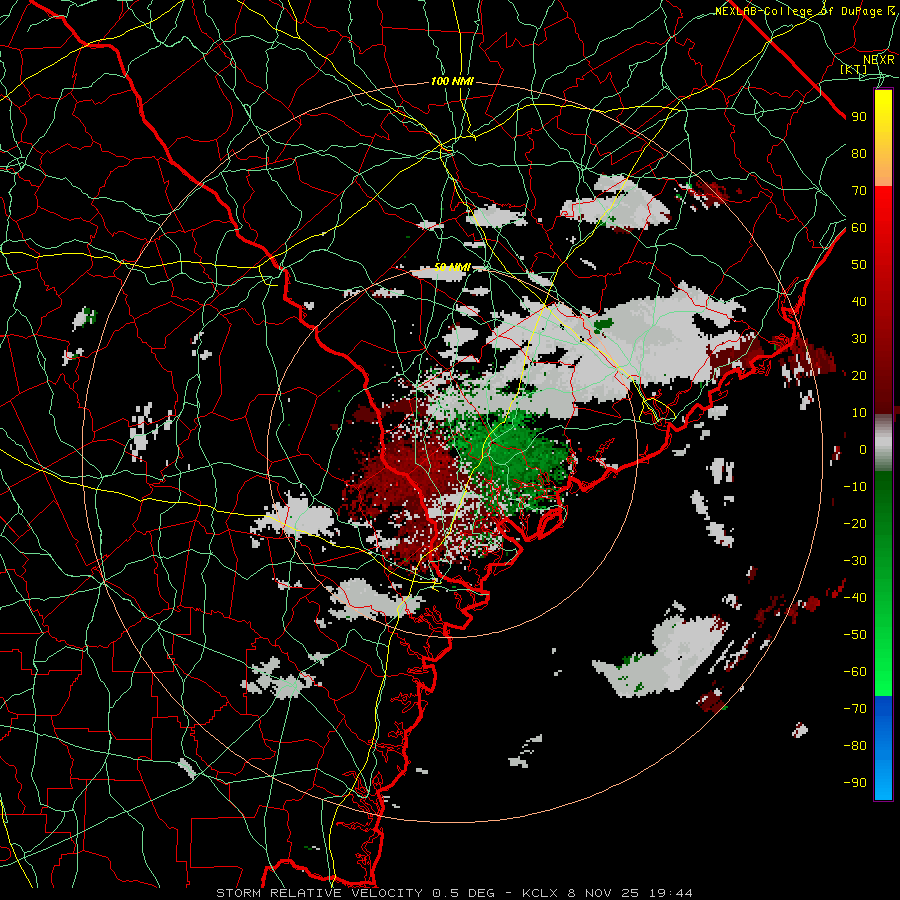Screen dimensions: 900x900
Task: Click the -10 value on velocity scale
Action: tap(855, 487)
